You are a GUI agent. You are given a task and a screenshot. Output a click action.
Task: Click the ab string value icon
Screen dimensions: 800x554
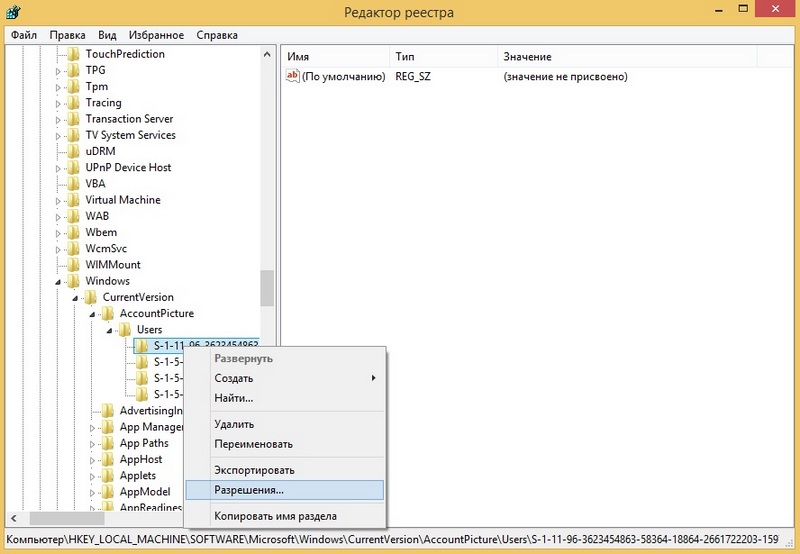coord(292,76)
